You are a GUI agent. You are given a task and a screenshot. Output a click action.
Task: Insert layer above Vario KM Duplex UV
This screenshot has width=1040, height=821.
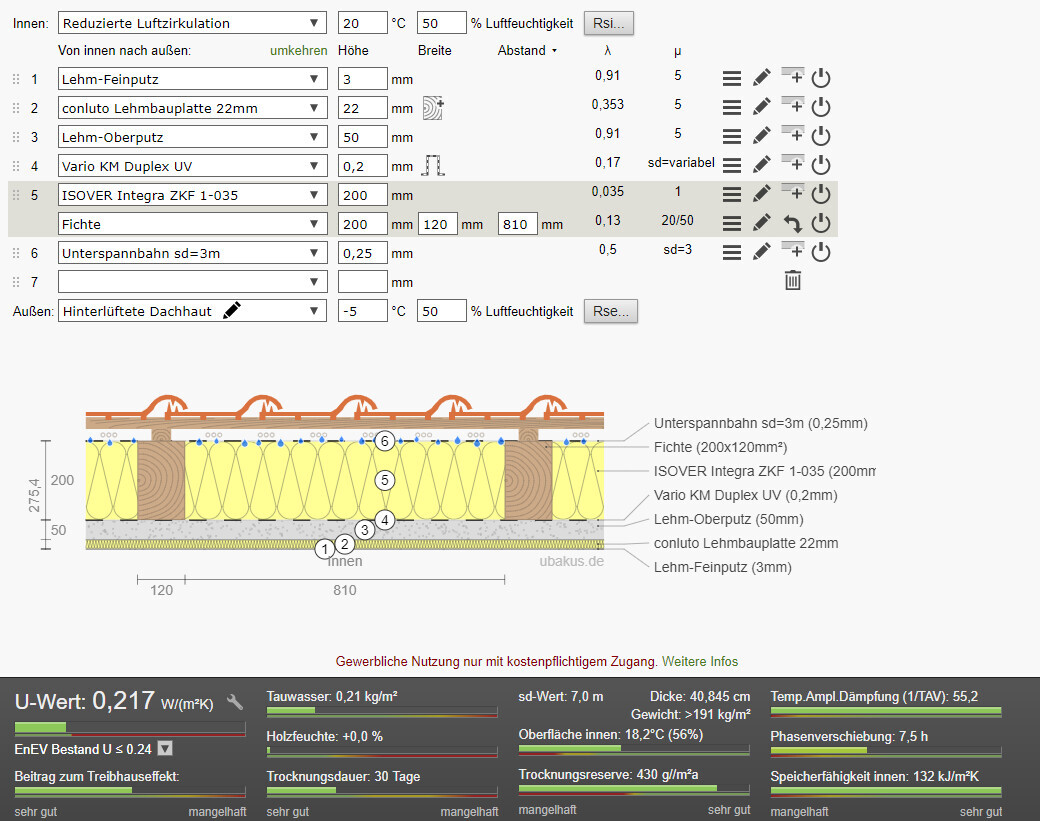pyautogui.click(x=792, y=164)
